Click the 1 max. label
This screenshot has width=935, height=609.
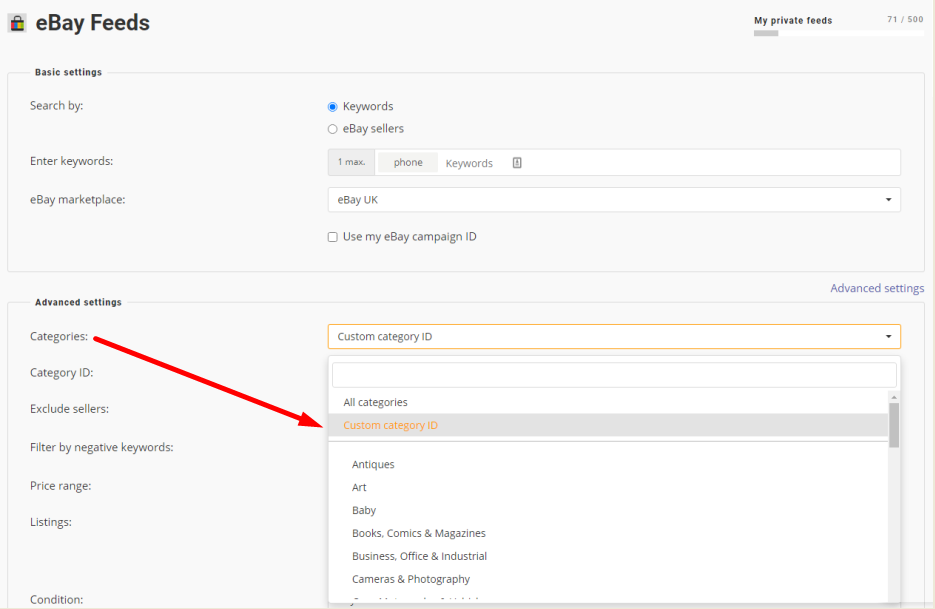coord(351,162)
